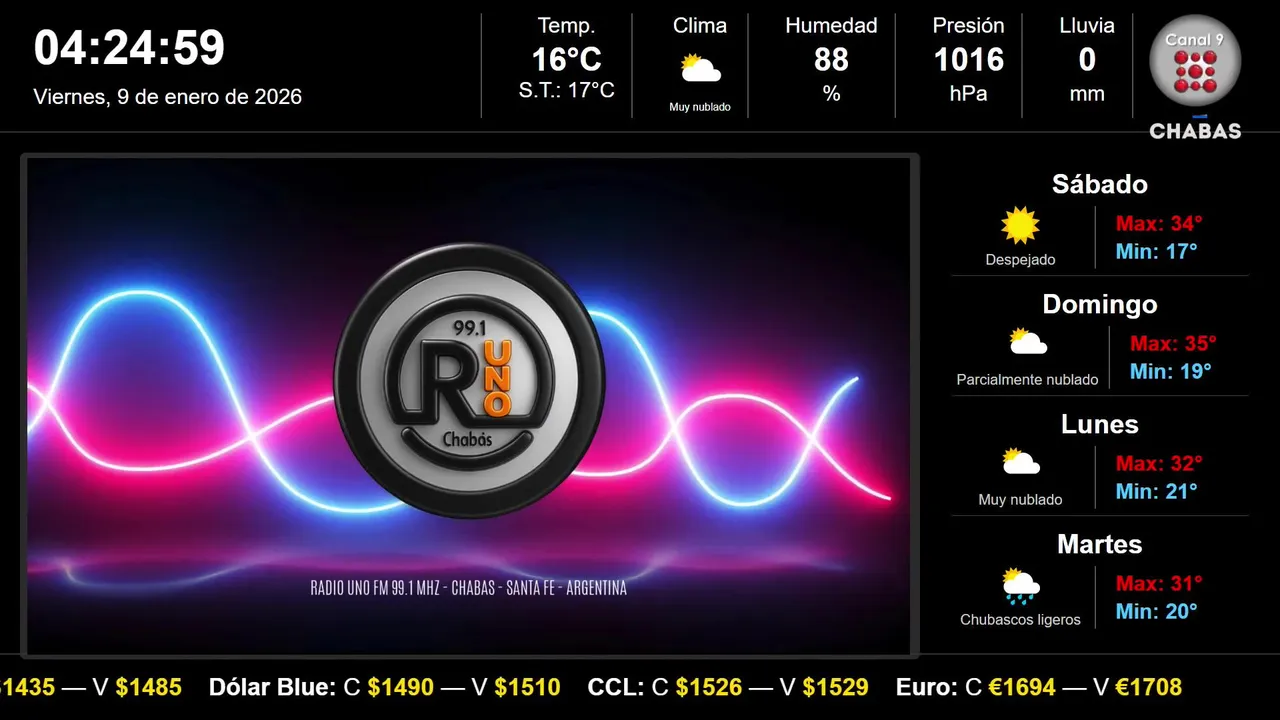Click the temperature value 16°C
1280x720 pixels.
[x=566, y=60]
